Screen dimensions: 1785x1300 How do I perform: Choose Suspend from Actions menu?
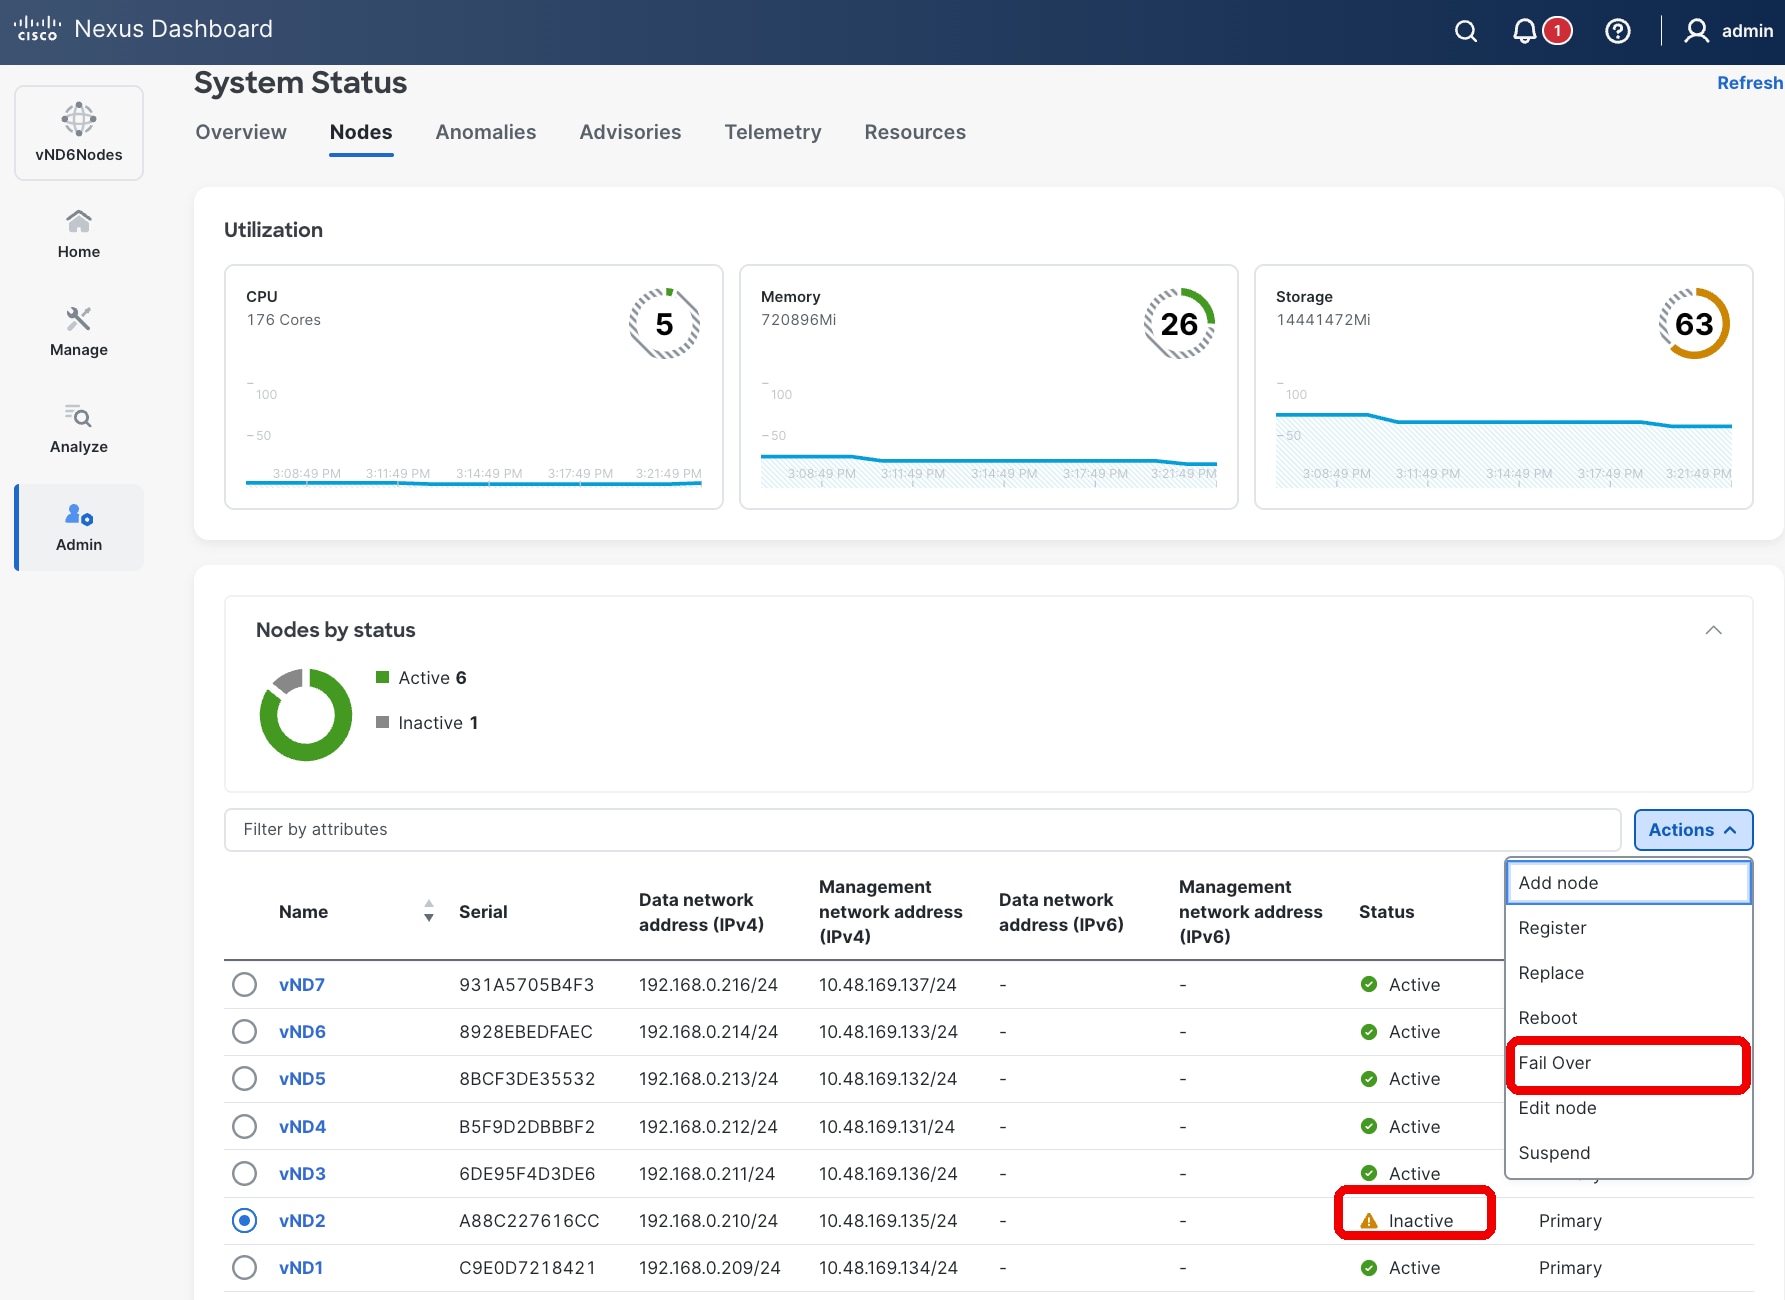[x=1629, y=1153]
